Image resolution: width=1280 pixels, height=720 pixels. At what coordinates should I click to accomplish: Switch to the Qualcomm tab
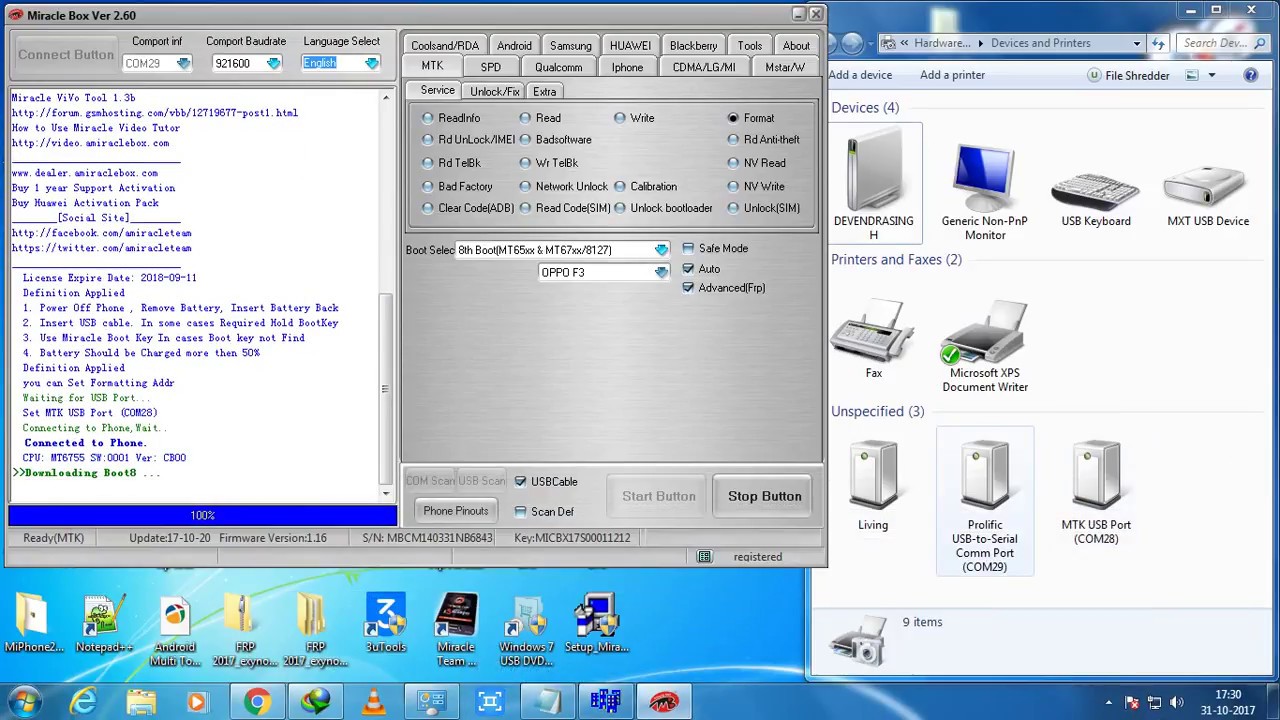pos(558,67)
